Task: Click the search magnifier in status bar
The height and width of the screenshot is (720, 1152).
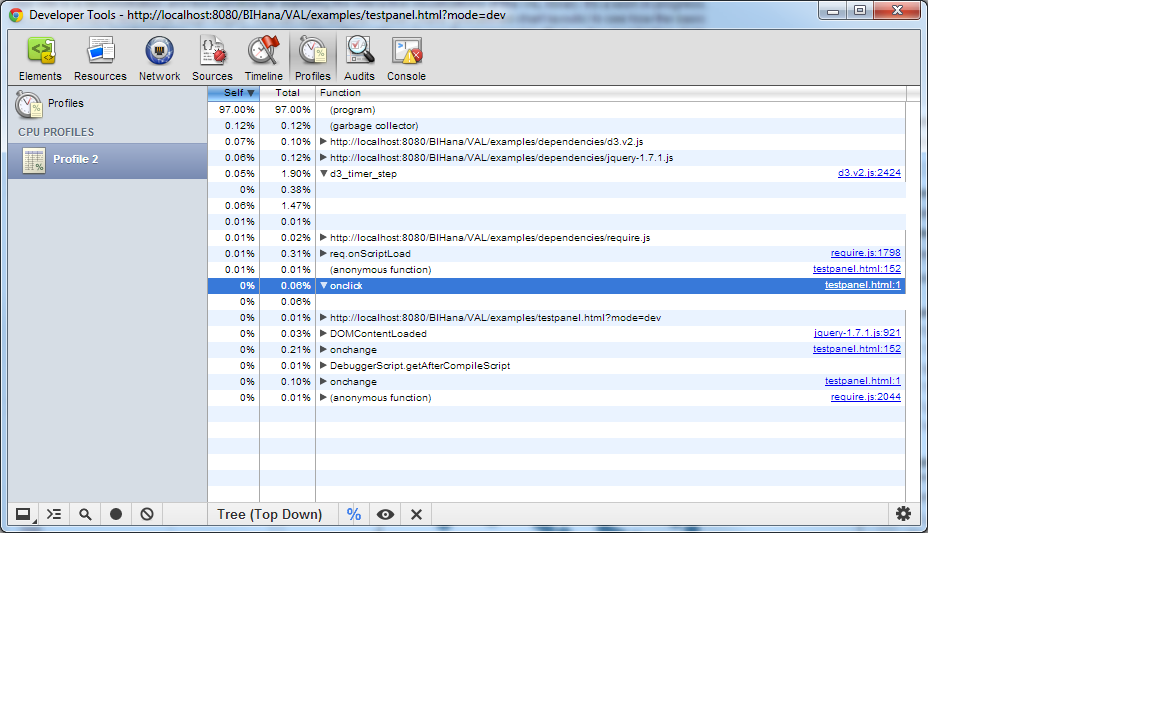Action: [x=85, y=514]
